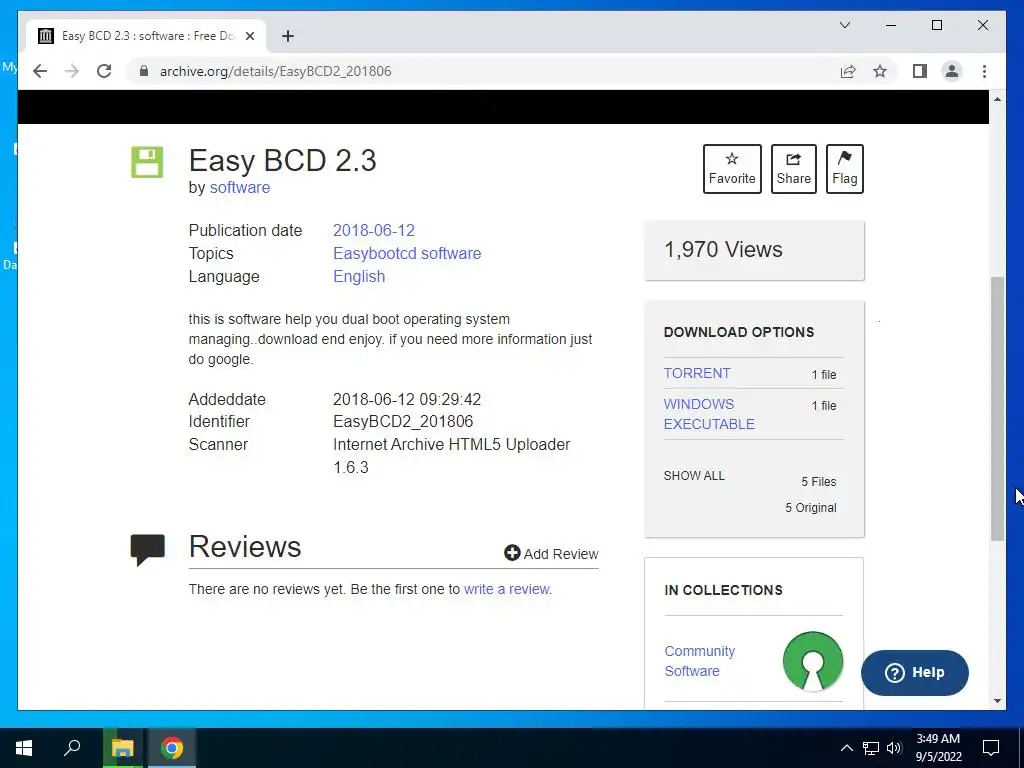
Task: Close the Easy BCD 2.3 tab
Action: click(249, 36)
